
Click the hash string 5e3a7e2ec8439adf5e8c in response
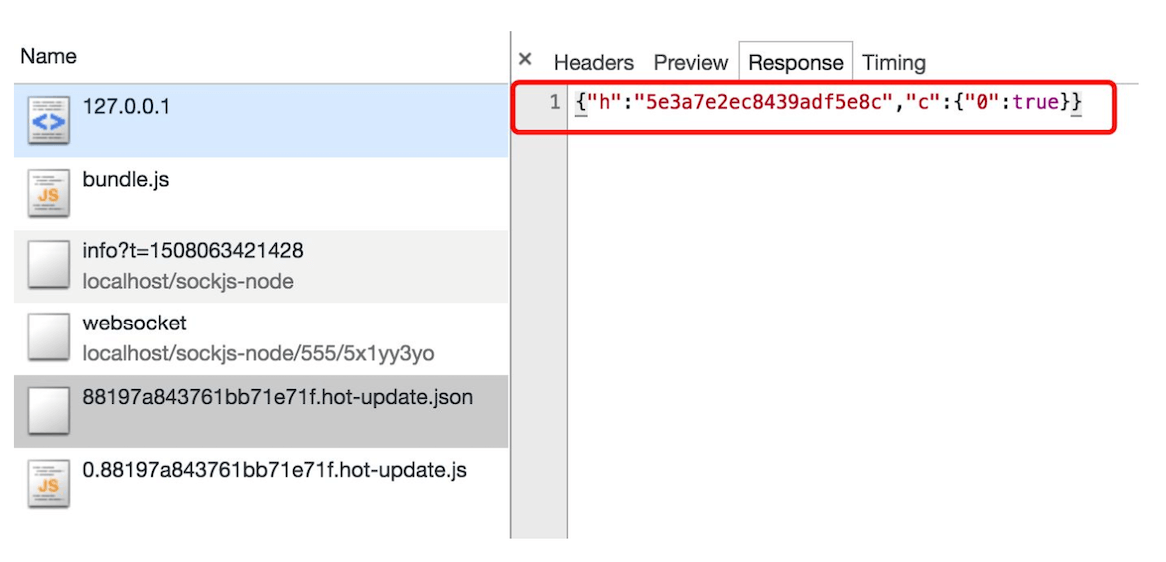[763, 102]
